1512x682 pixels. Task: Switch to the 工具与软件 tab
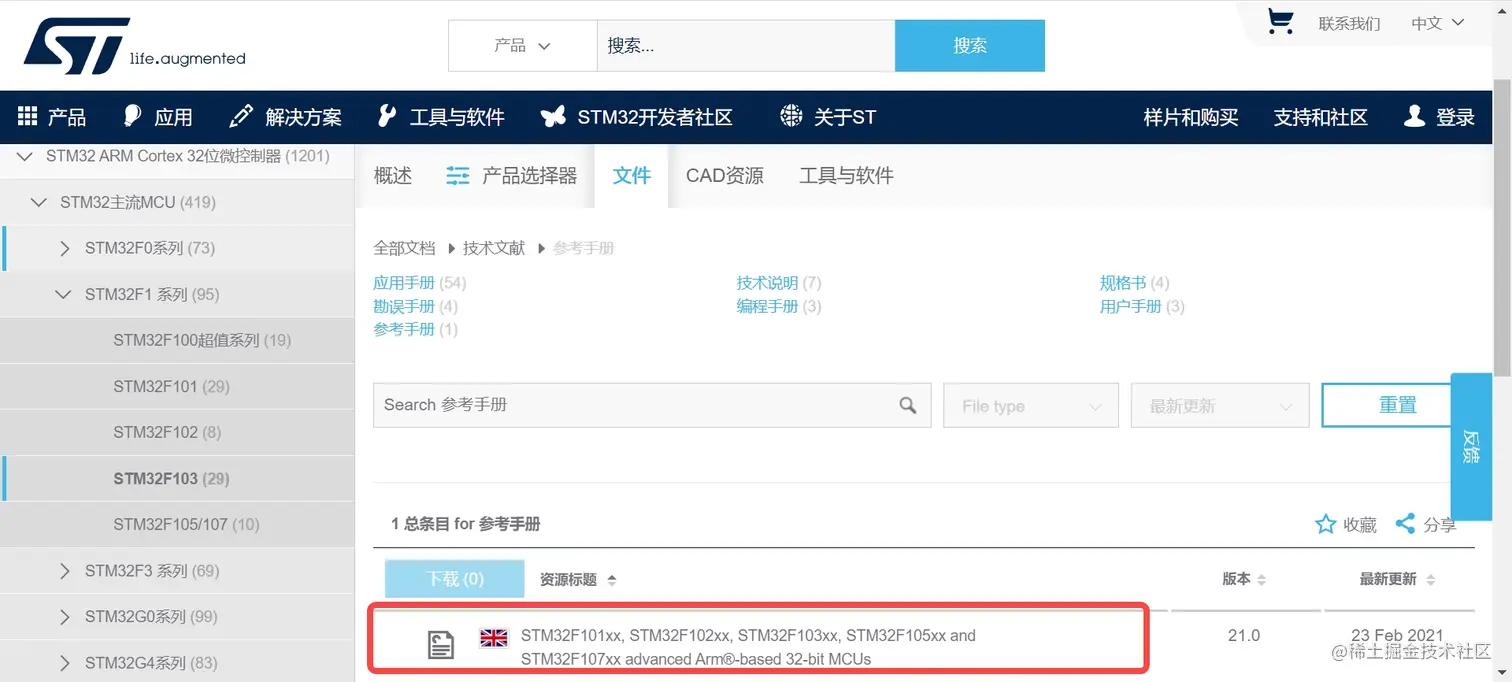pyautogui.click(x=846, y=176)
